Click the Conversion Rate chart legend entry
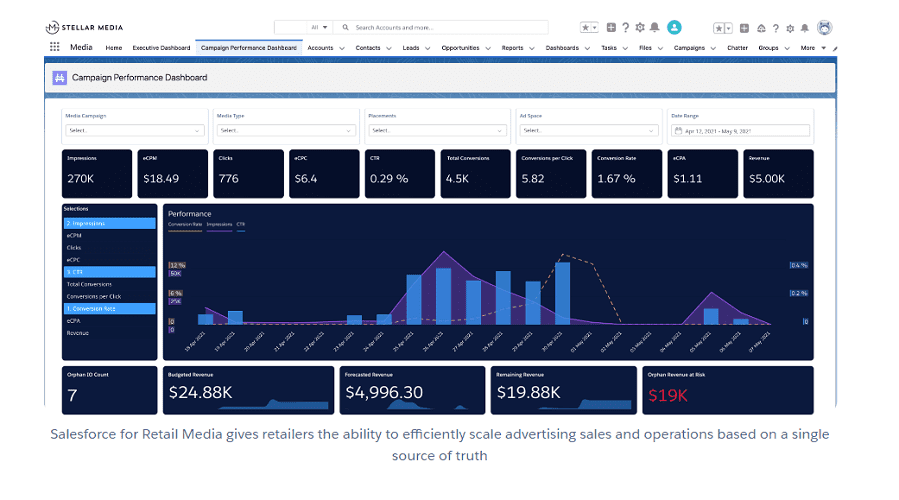 pos(185,225)
